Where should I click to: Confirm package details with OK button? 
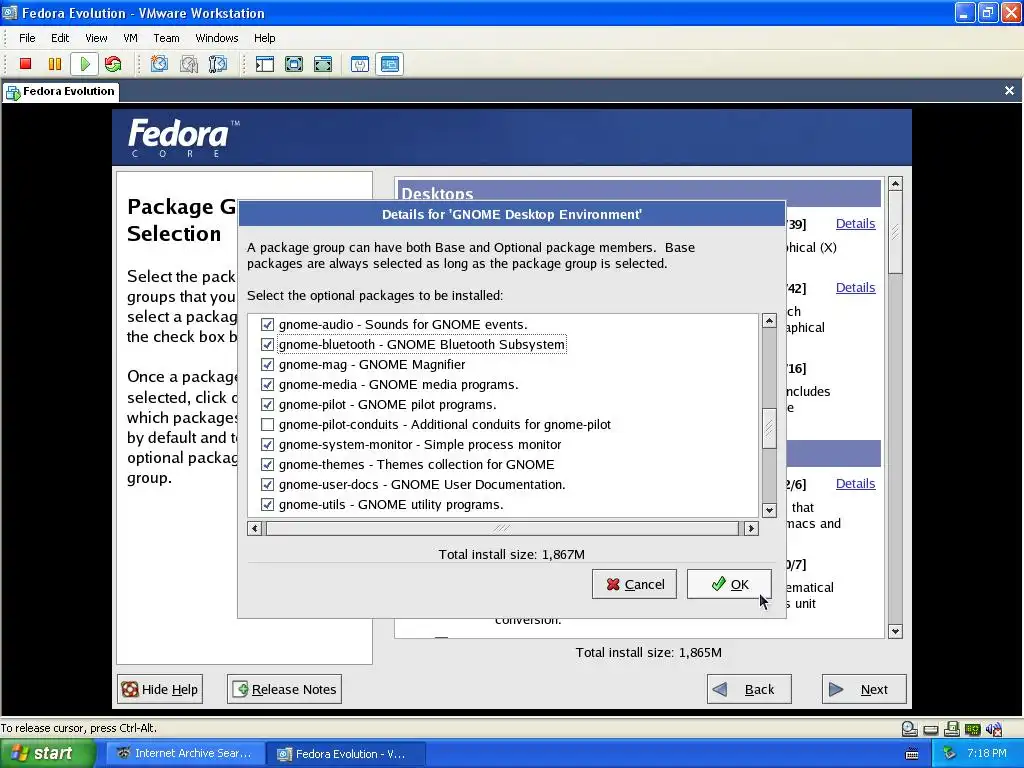coord(729,584)
